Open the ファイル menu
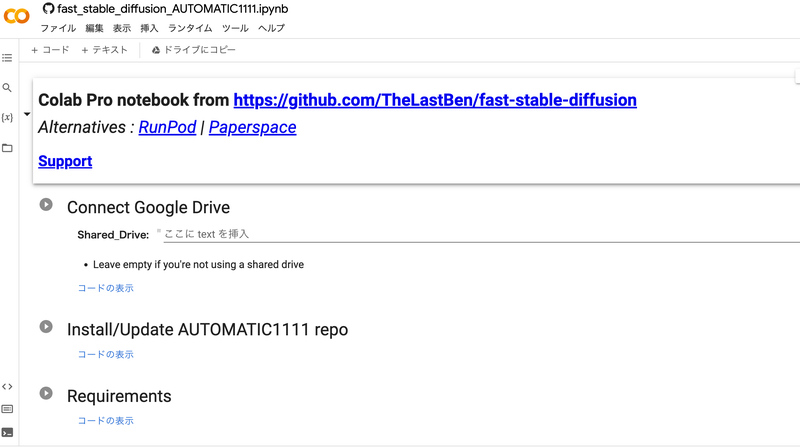The width and height of the screenshot is (800, 447). point(58,28)
